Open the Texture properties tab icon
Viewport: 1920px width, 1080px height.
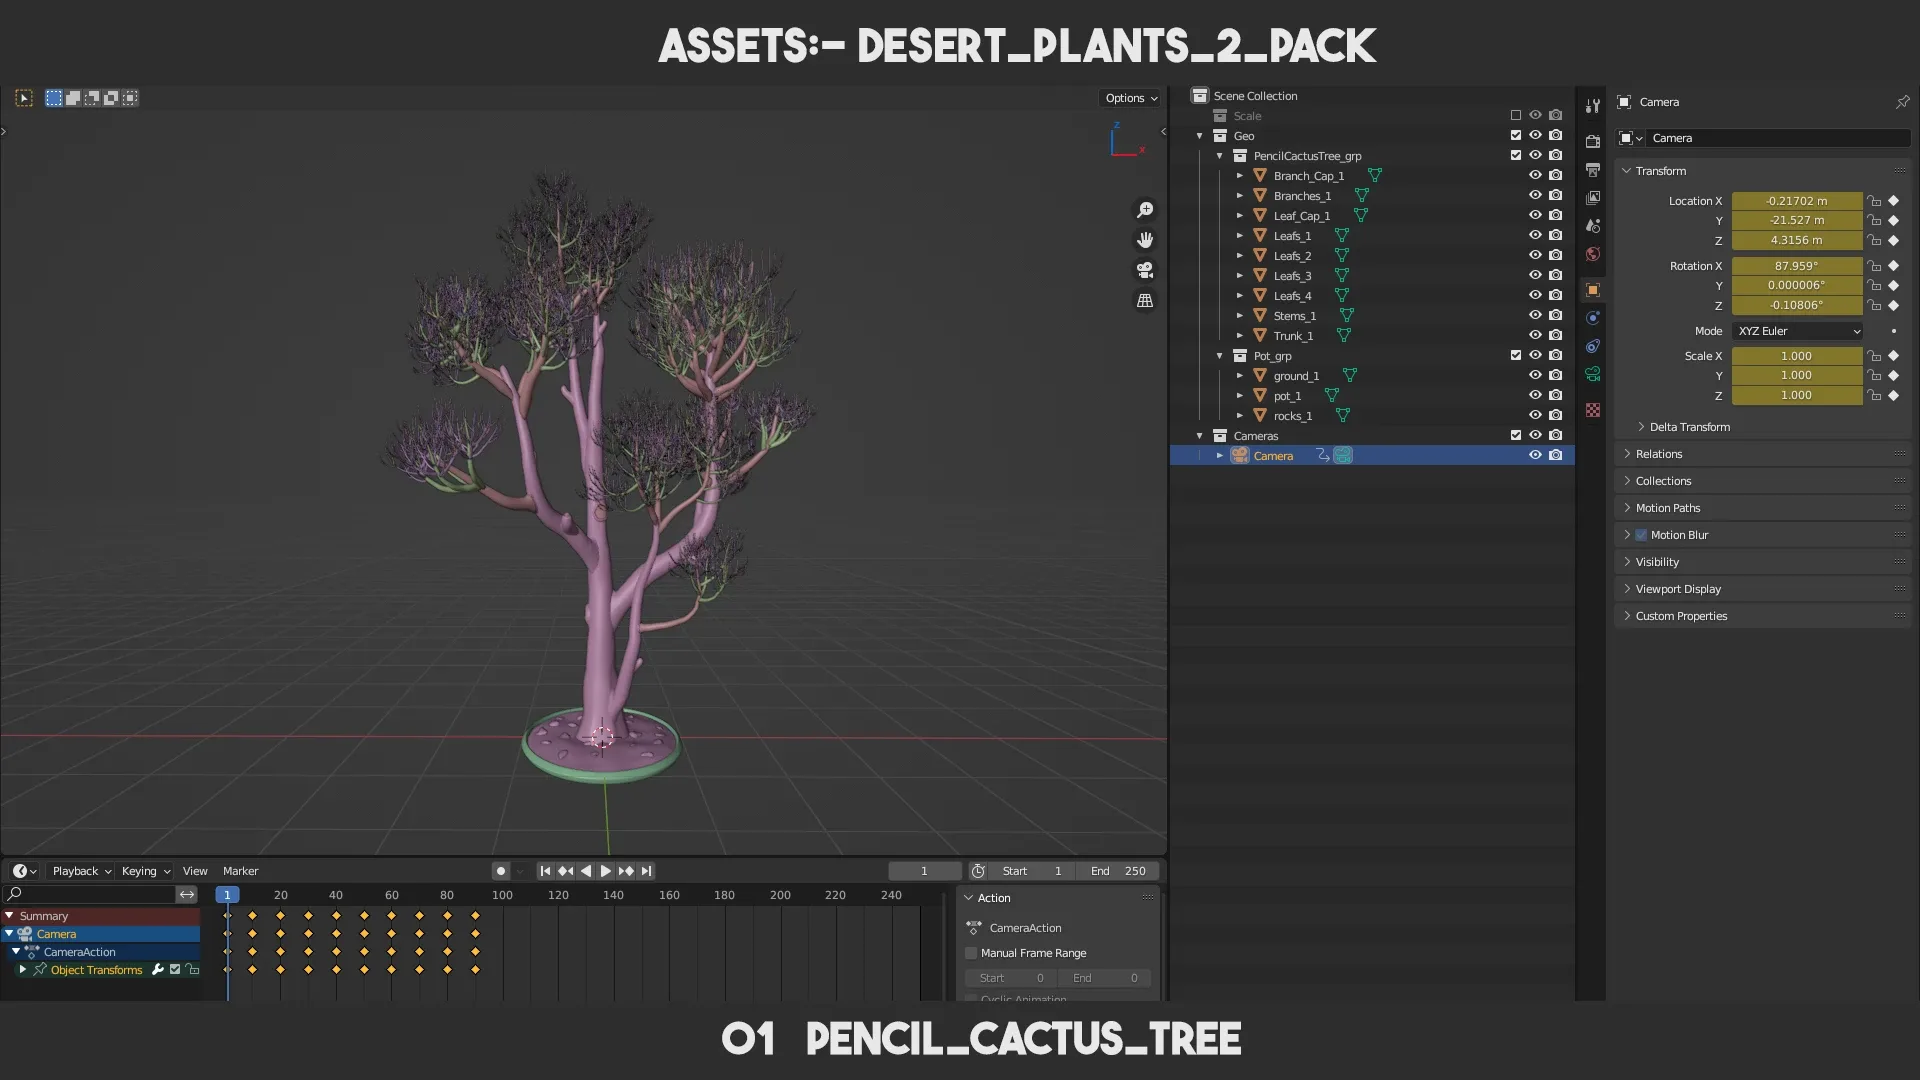(x=1593, y=410)
